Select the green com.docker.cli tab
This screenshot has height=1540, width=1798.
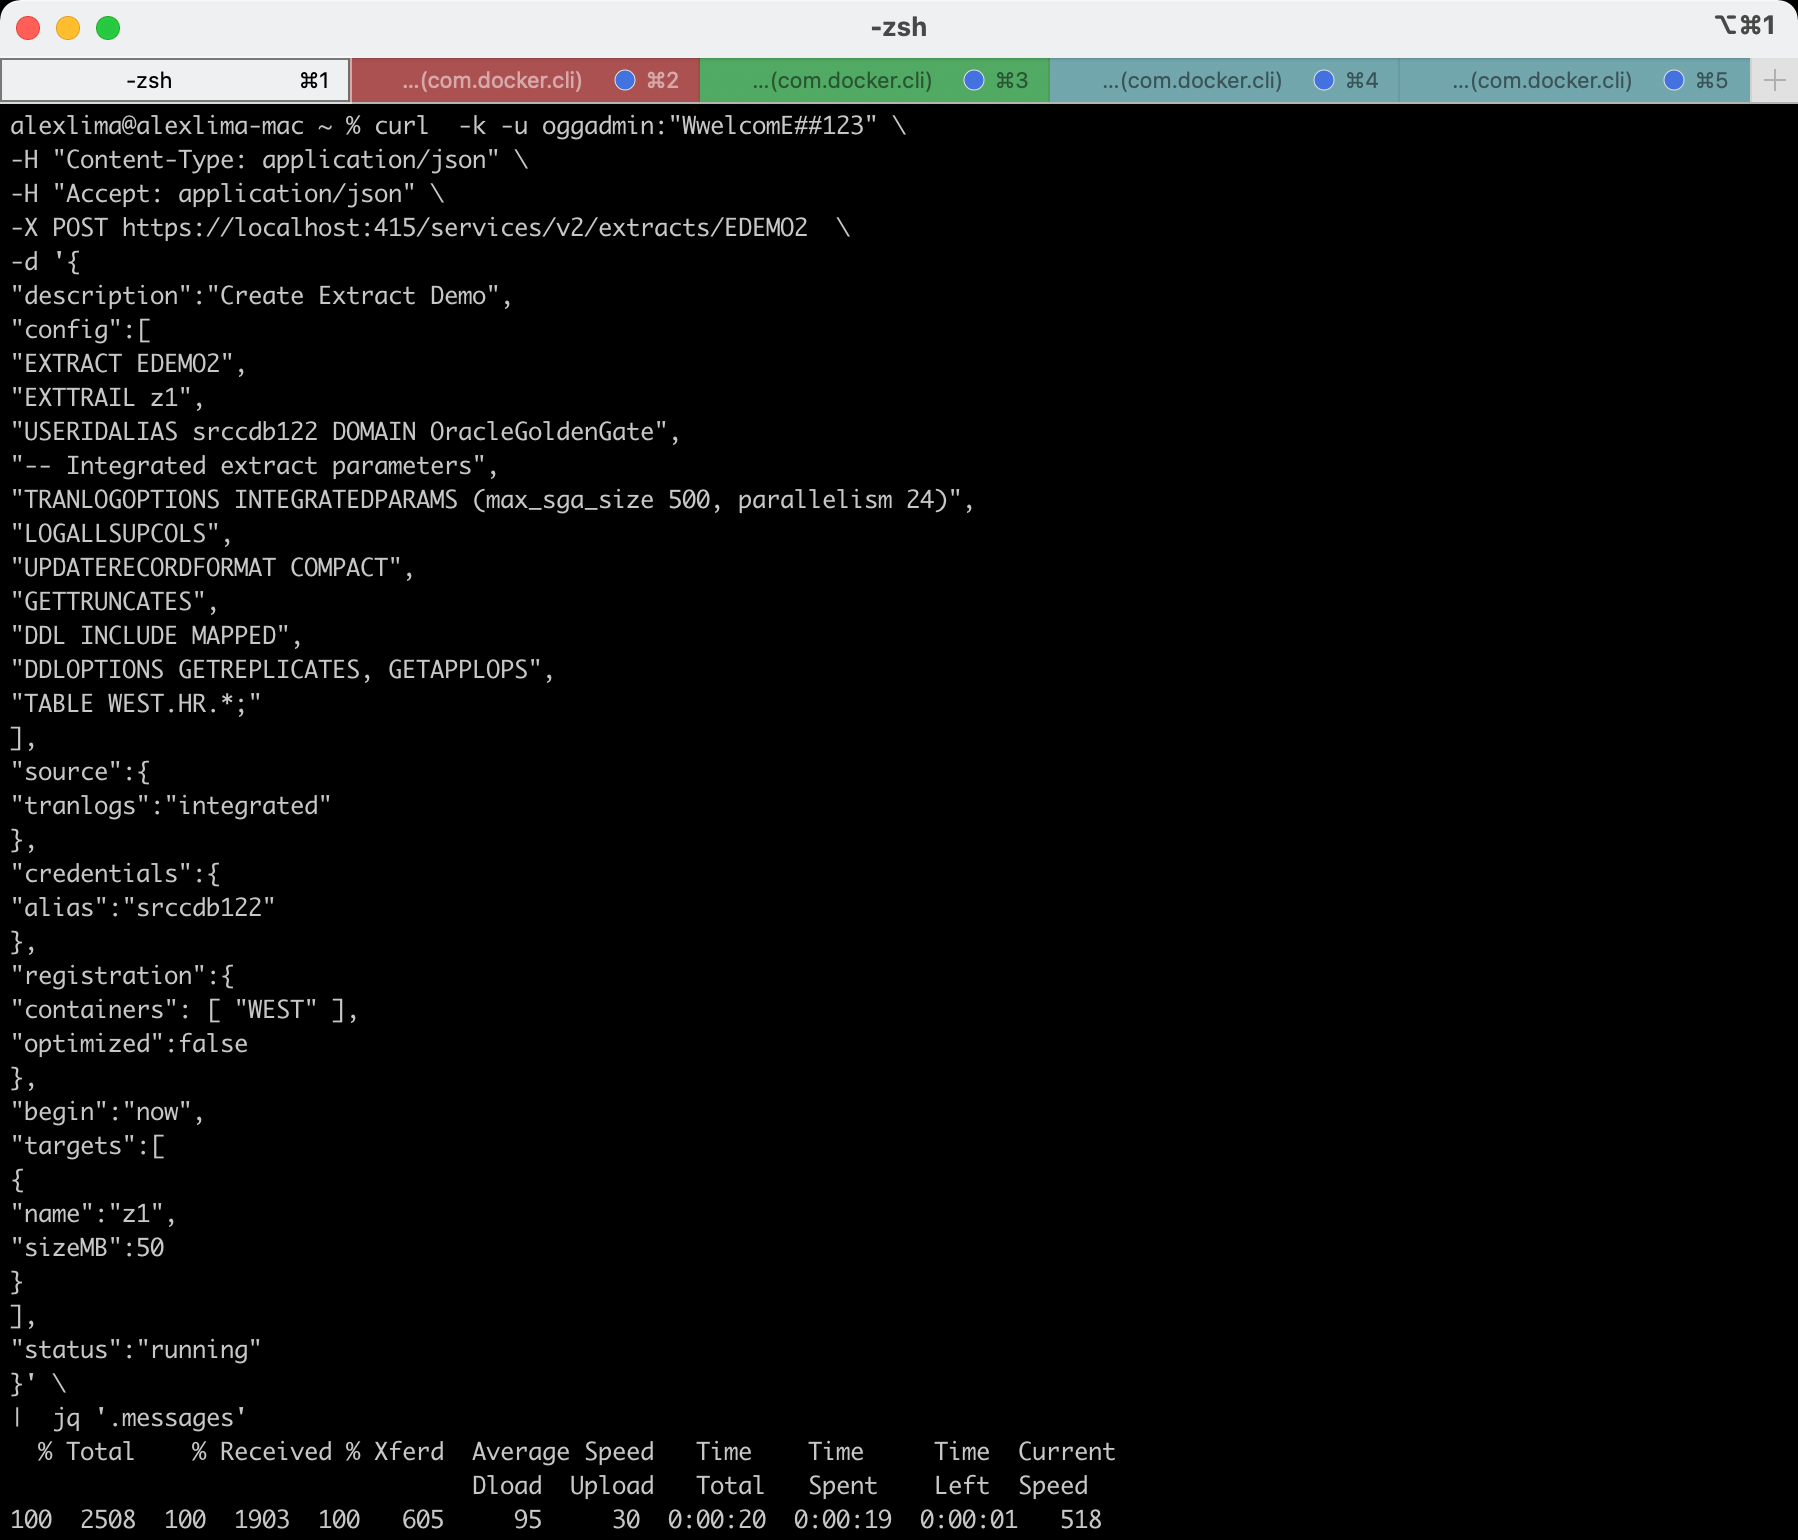(842, 80)
